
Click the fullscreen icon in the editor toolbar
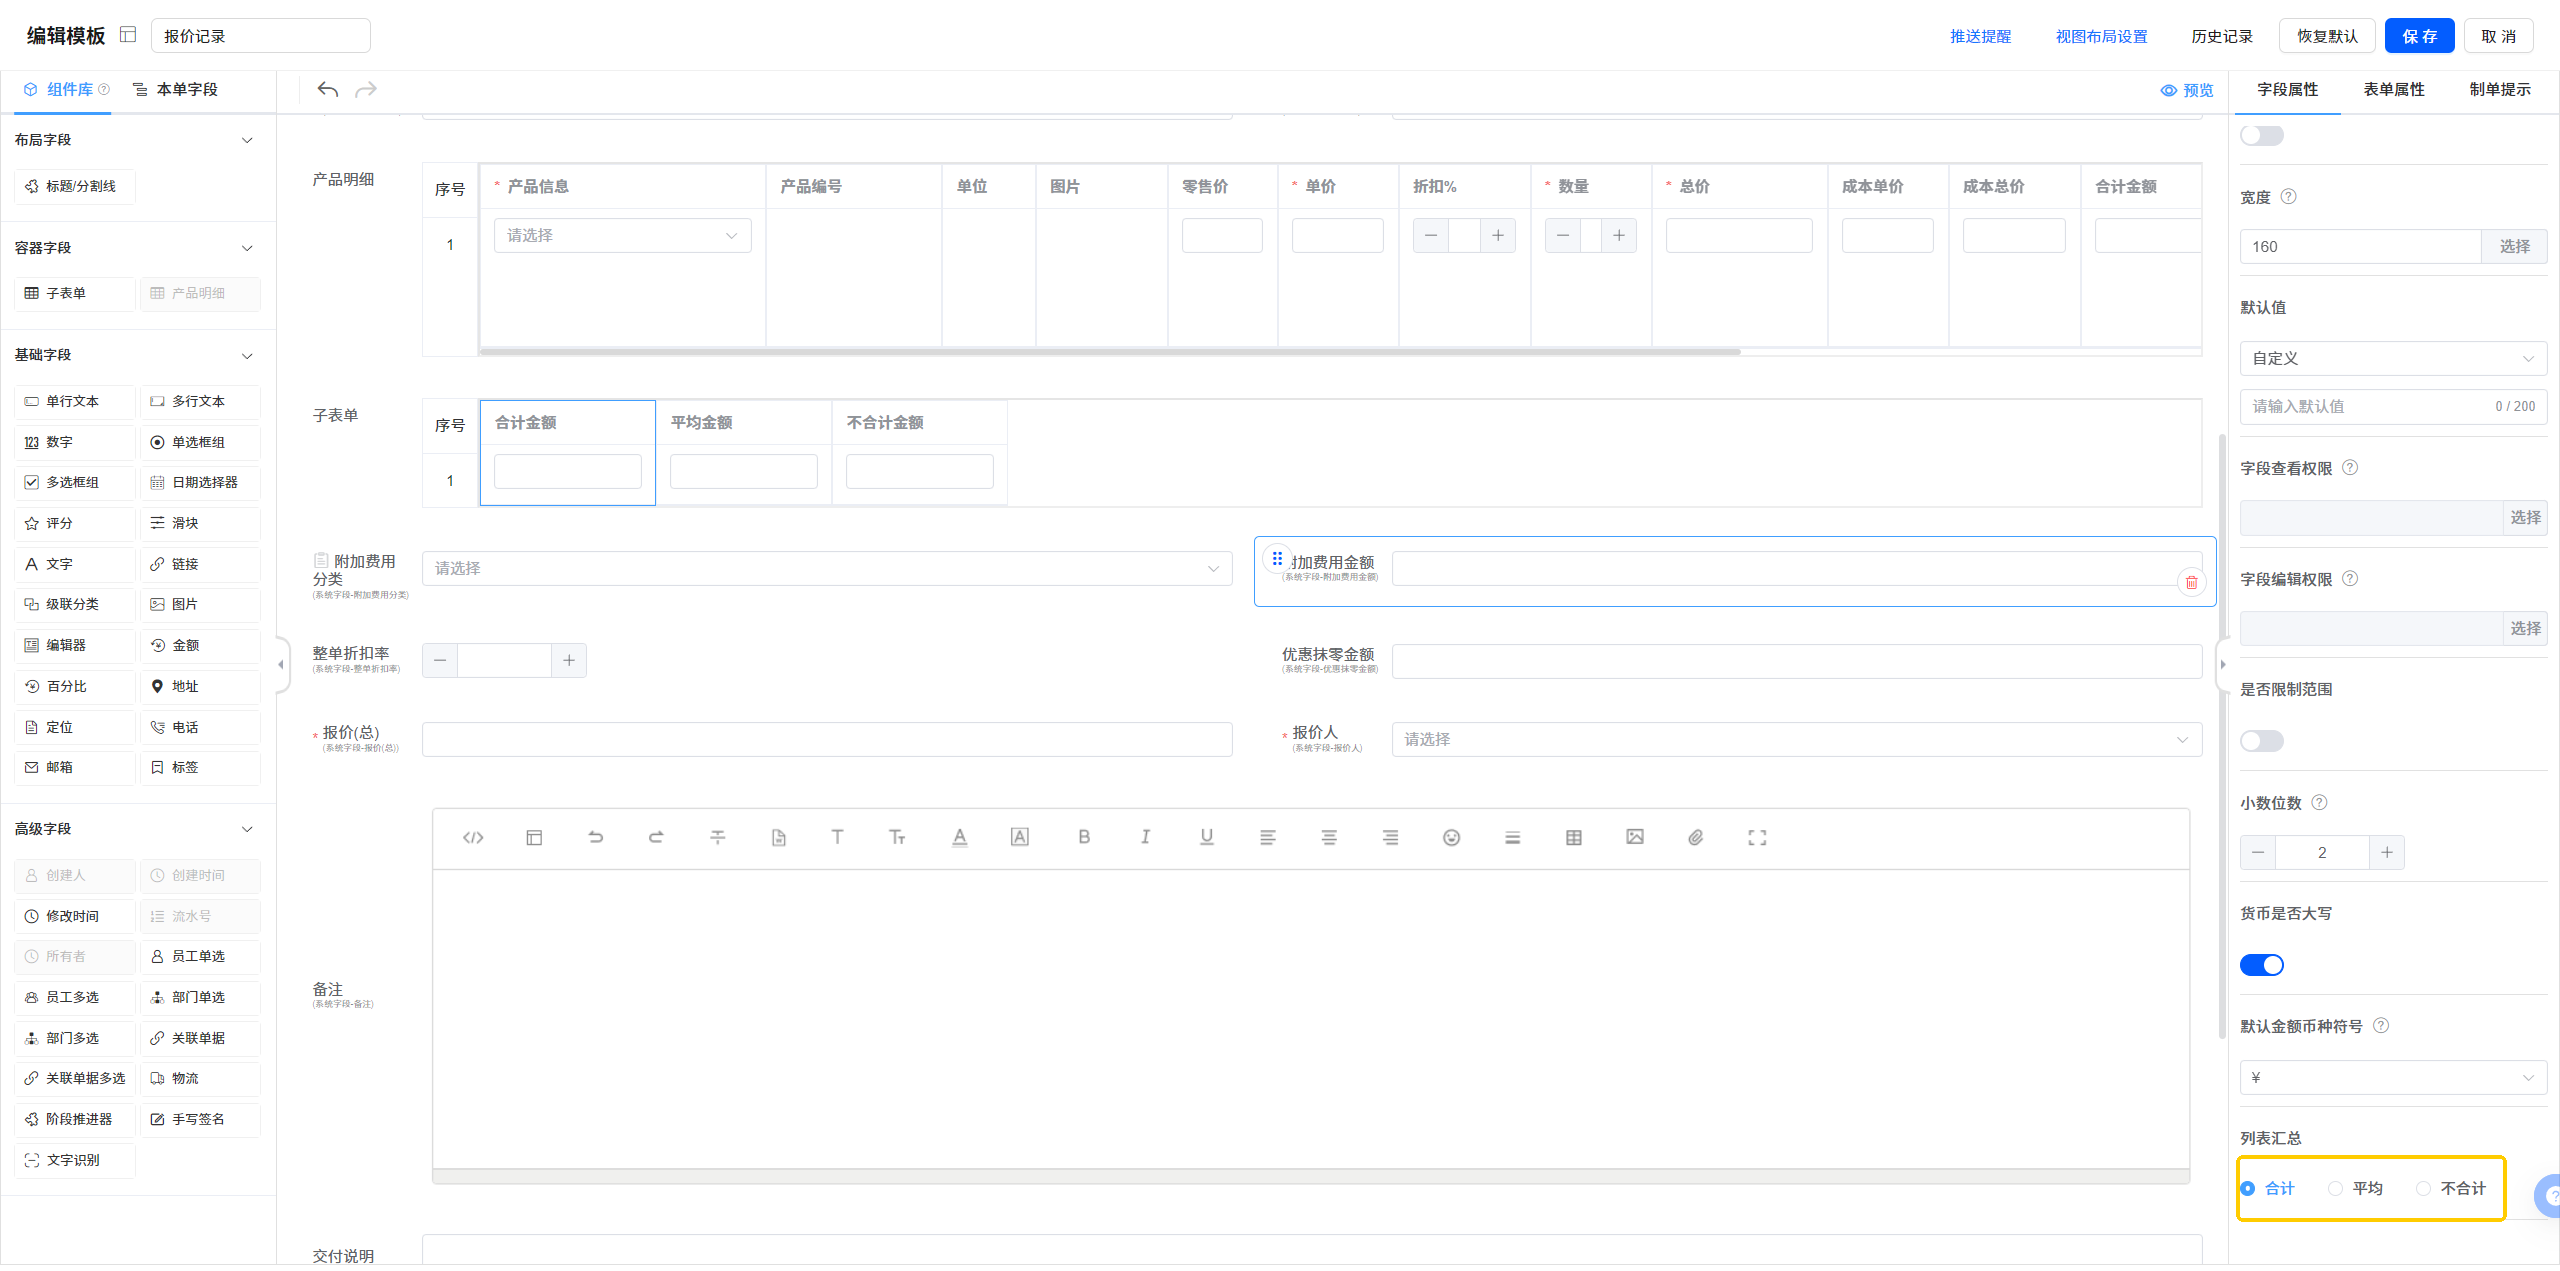[x=1757, y=838]
